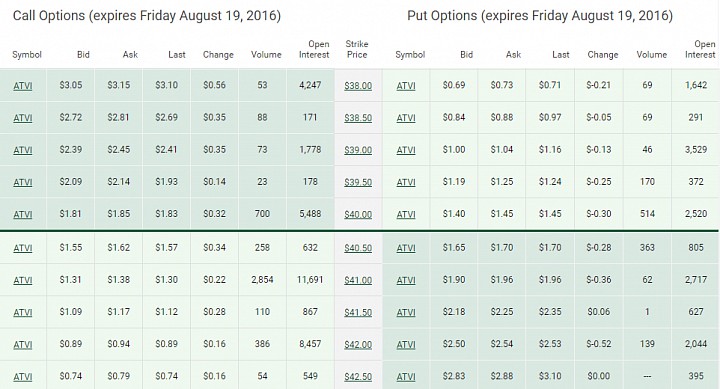Open the $39.00 strike price link
The height and width of the screenshot is (389, 720).
358,150
